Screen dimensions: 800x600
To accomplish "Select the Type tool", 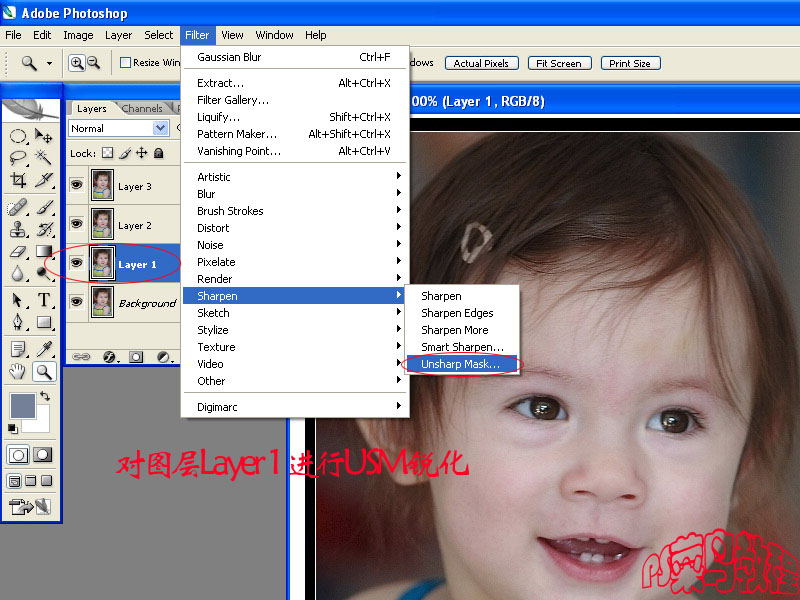I will 44,300.
